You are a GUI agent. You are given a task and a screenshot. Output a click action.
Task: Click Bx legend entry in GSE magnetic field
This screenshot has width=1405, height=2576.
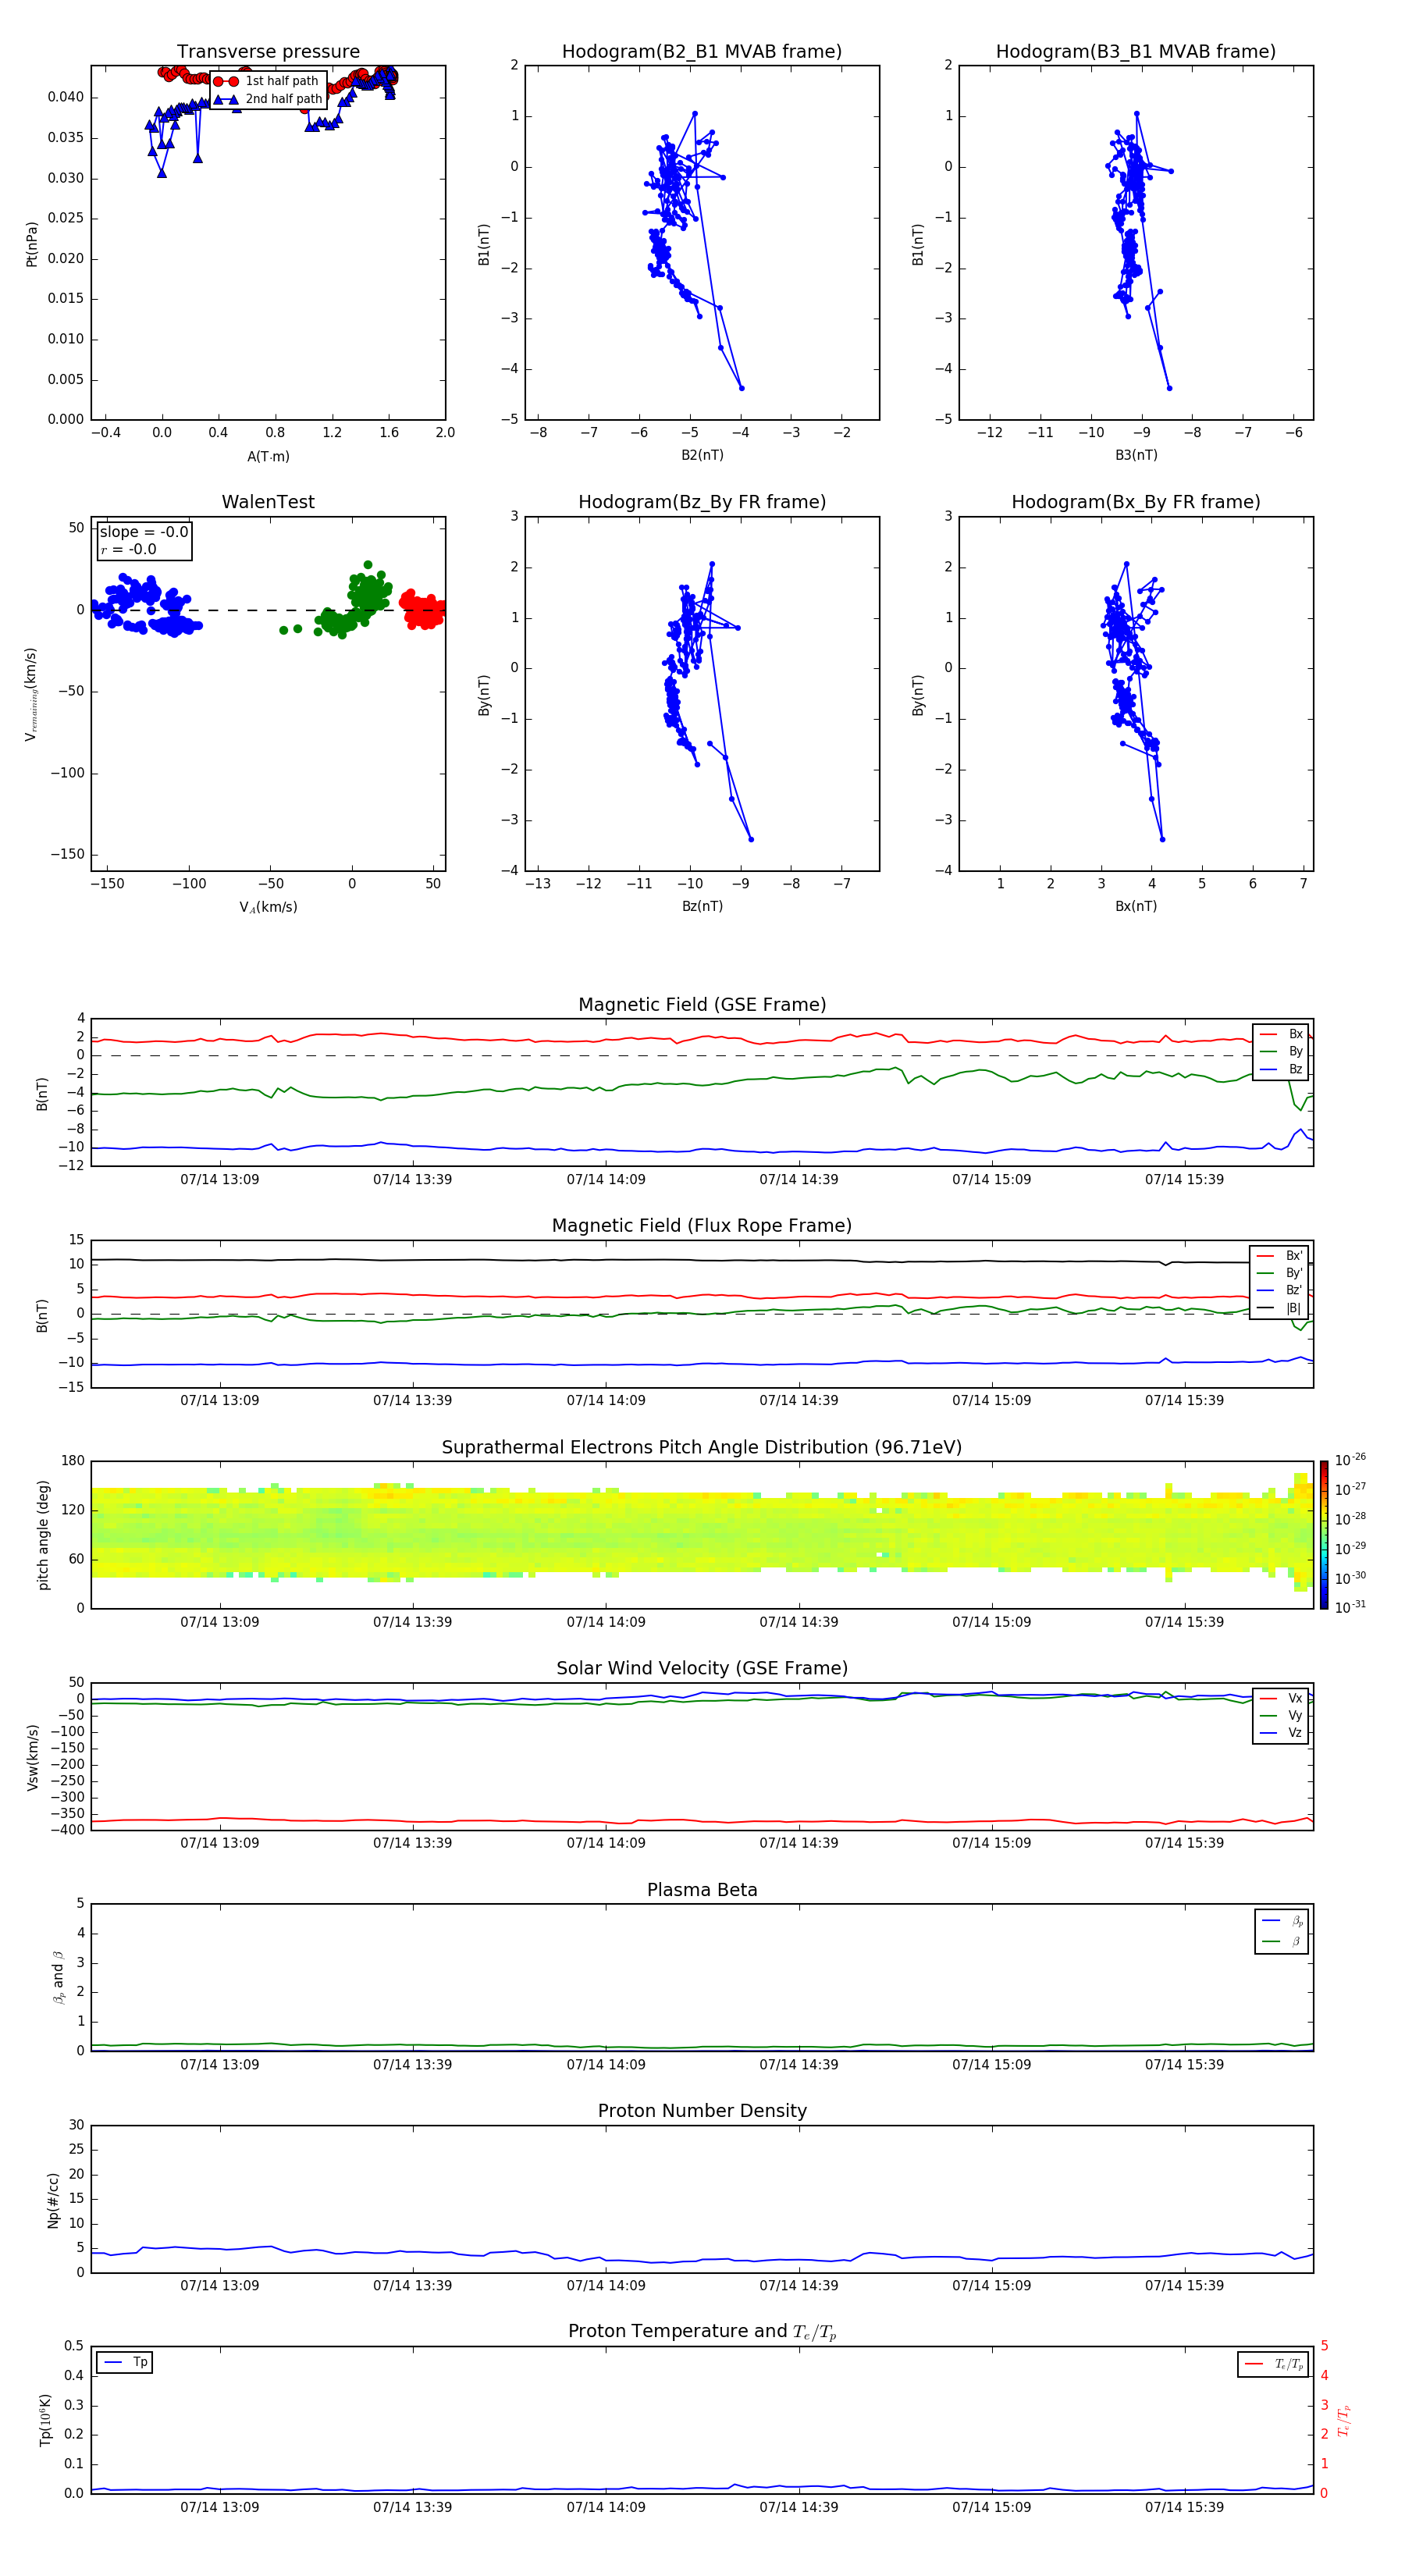pos(1281,1034)
